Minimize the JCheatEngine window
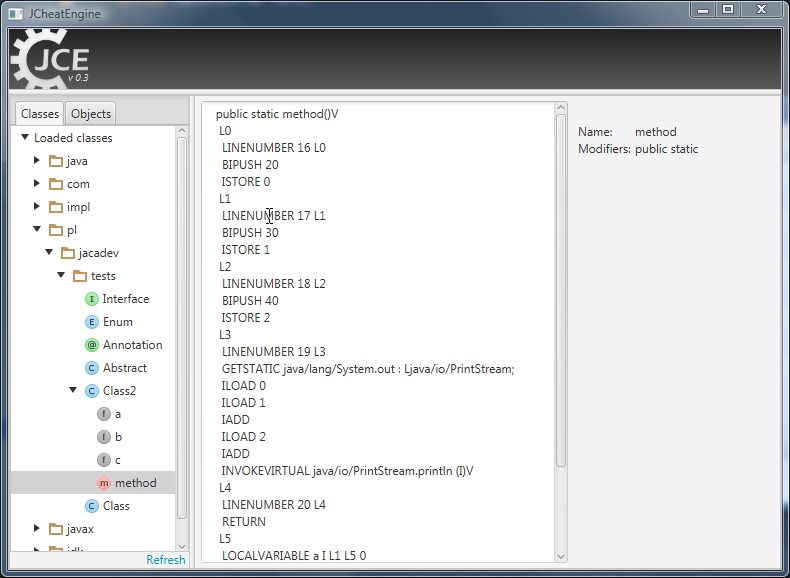The width and height of the screenshot is (790, 578). tap(703, 9)
